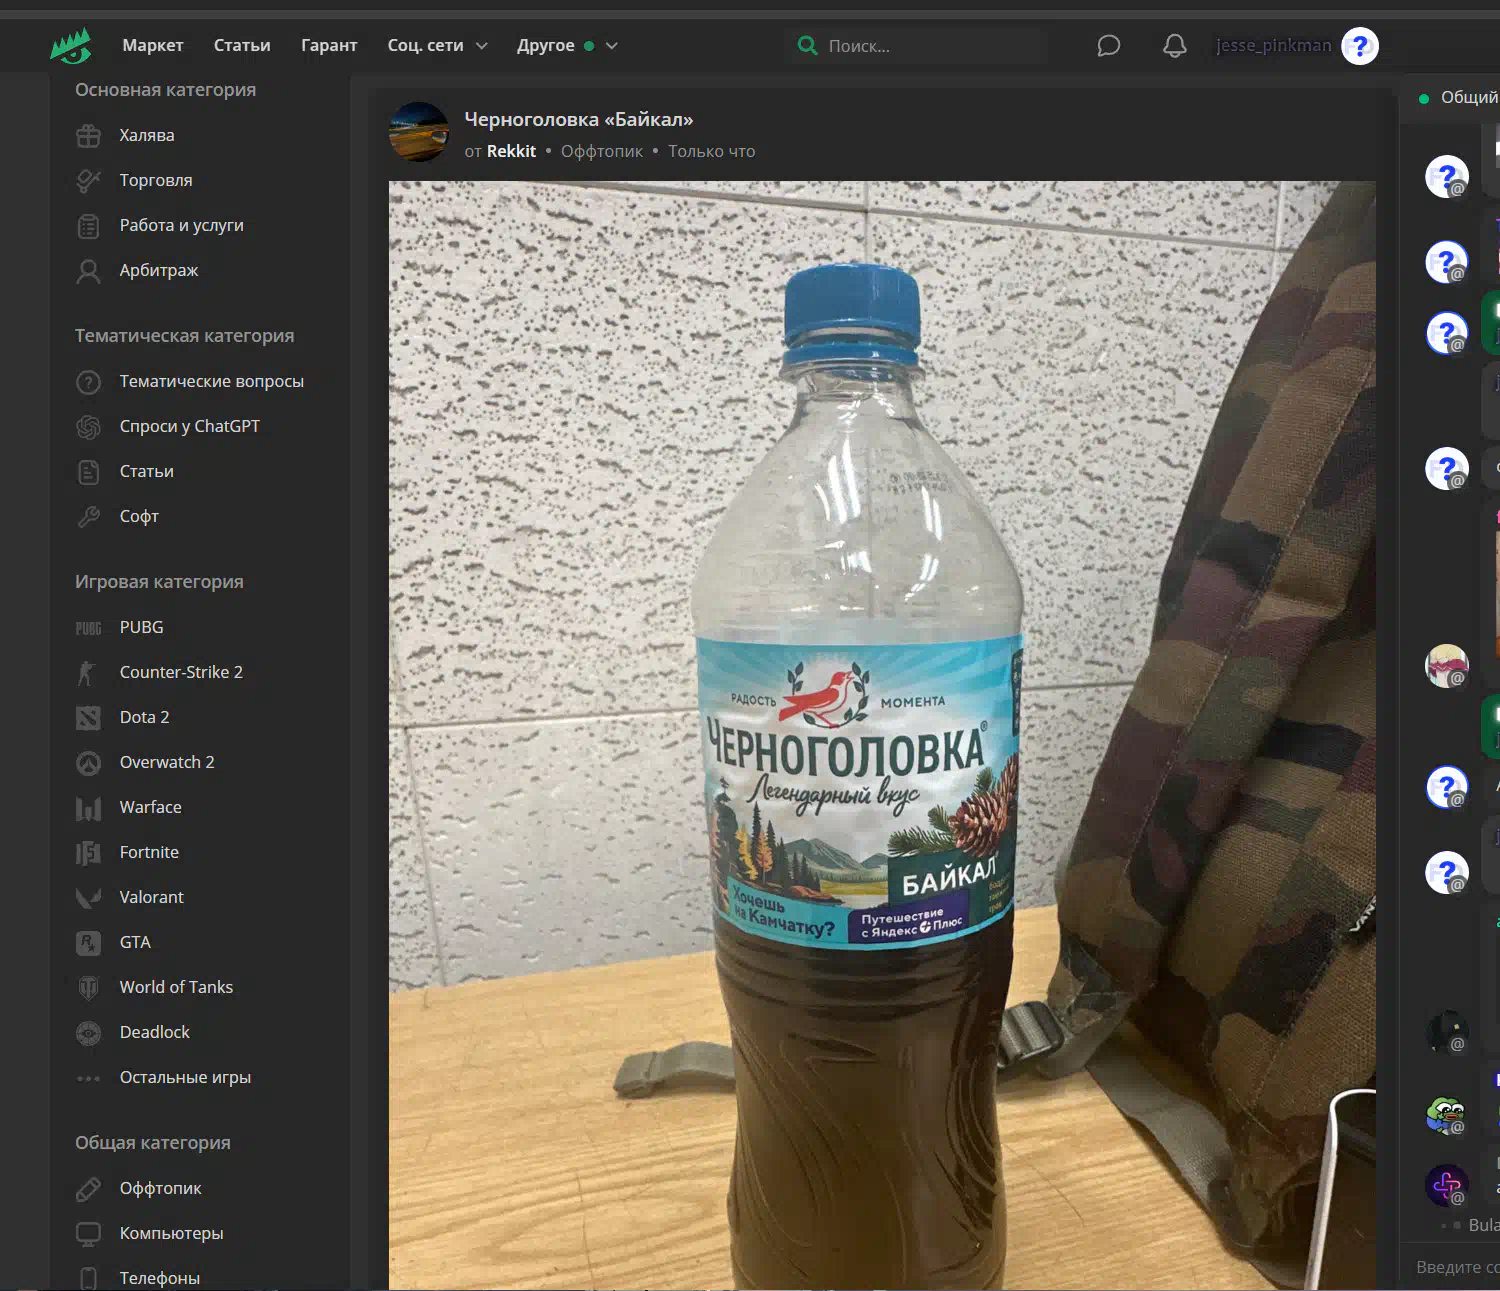Open Спроси у ChatGPT icon
Screen dimensions: 1500x1291
tap(89, 427)
